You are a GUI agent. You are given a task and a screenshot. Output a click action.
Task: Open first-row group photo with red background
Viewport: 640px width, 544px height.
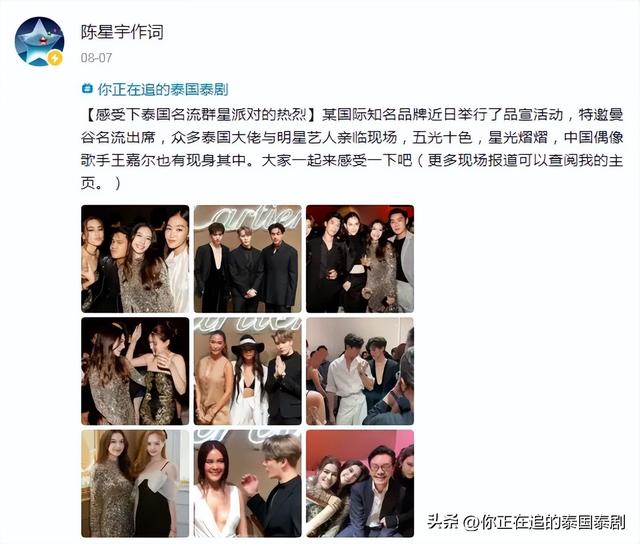pyautogui.click(x=360, y=259)
